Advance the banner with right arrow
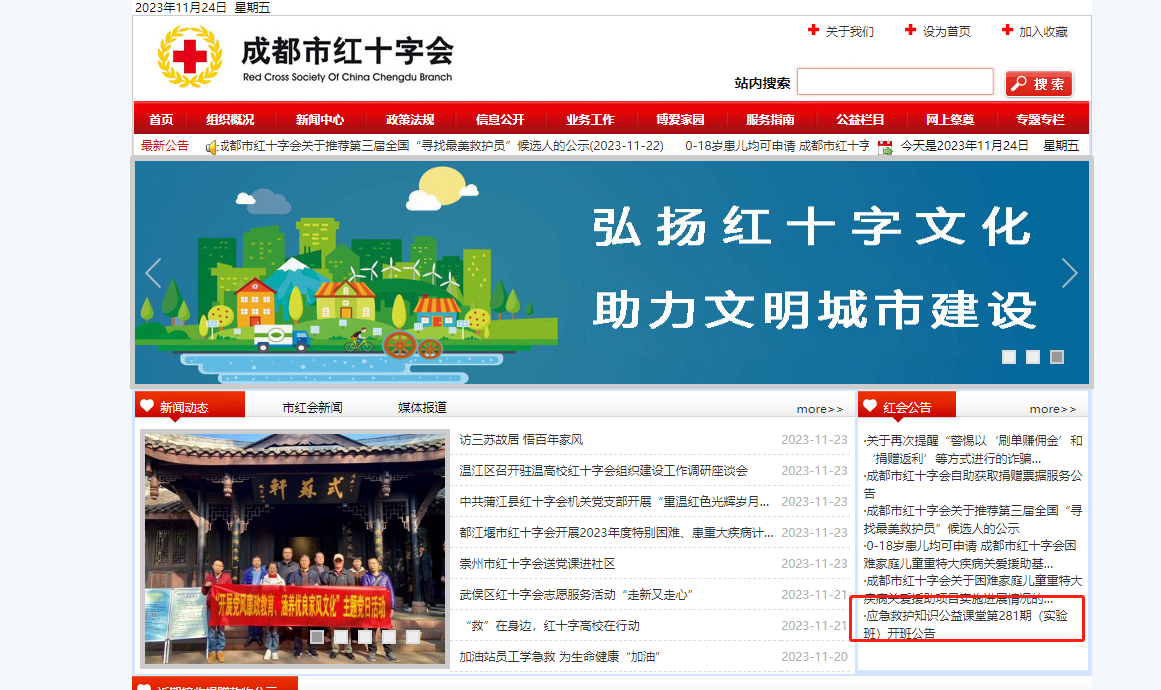Image resolution: width=1161 pixels, height=690 pixels. coord(1069,273)
